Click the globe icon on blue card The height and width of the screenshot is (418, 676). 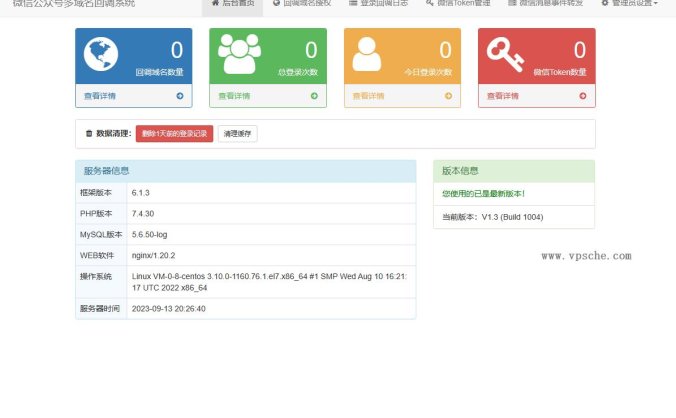click(x=101, y=54)
